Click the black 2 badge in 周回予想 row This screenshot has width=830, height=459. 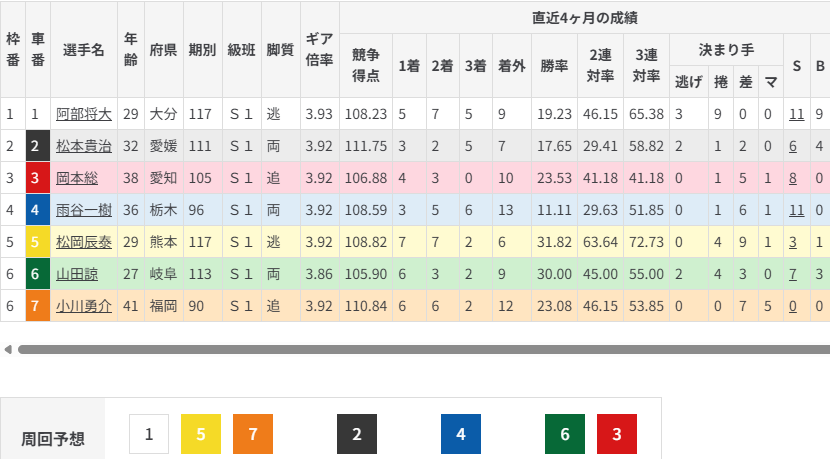357,434
